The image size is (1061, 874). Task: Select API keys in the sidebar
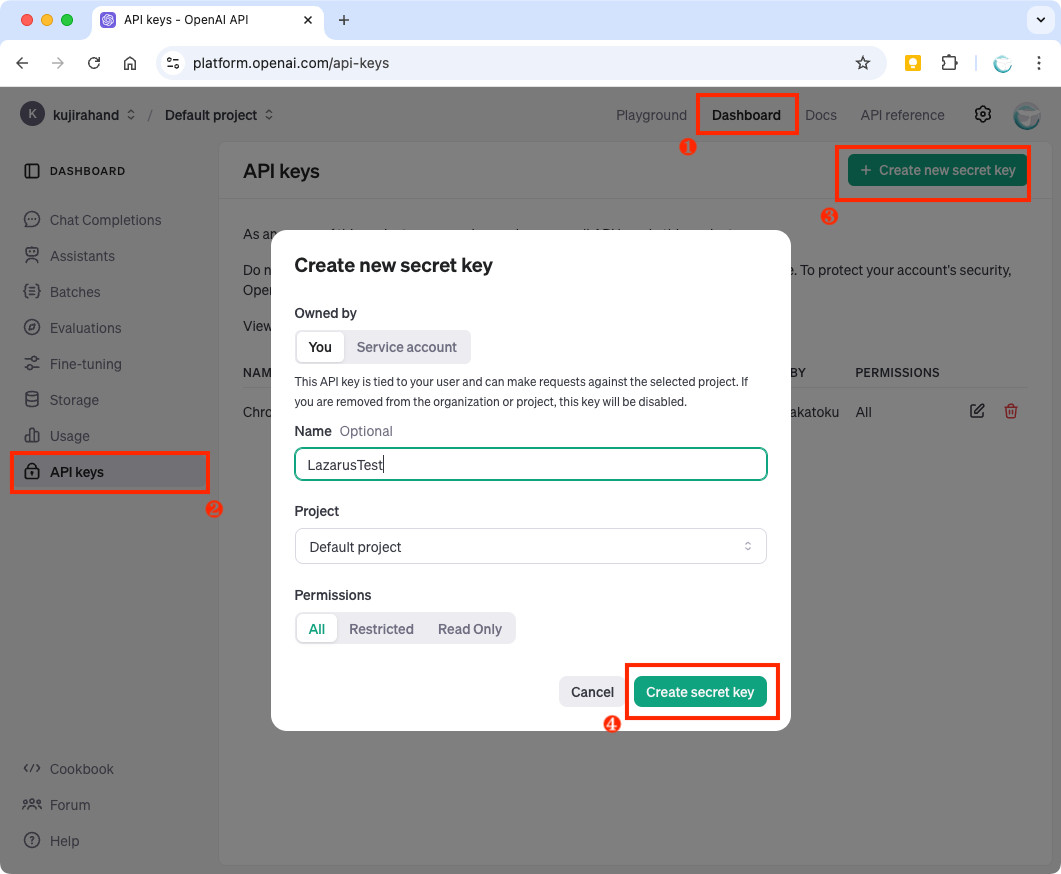[109, 472]
